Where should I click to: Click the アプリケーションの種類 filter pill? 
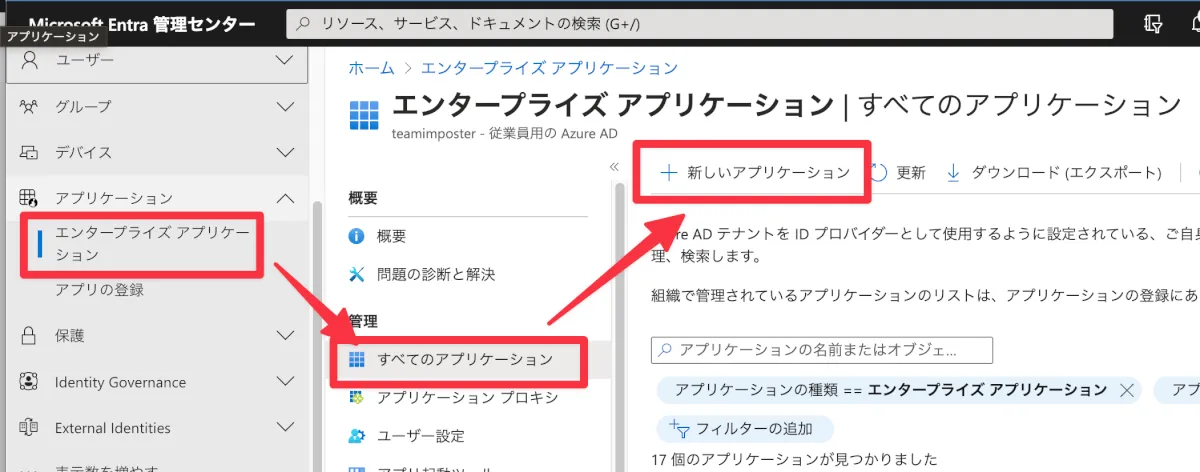point(899,390)
